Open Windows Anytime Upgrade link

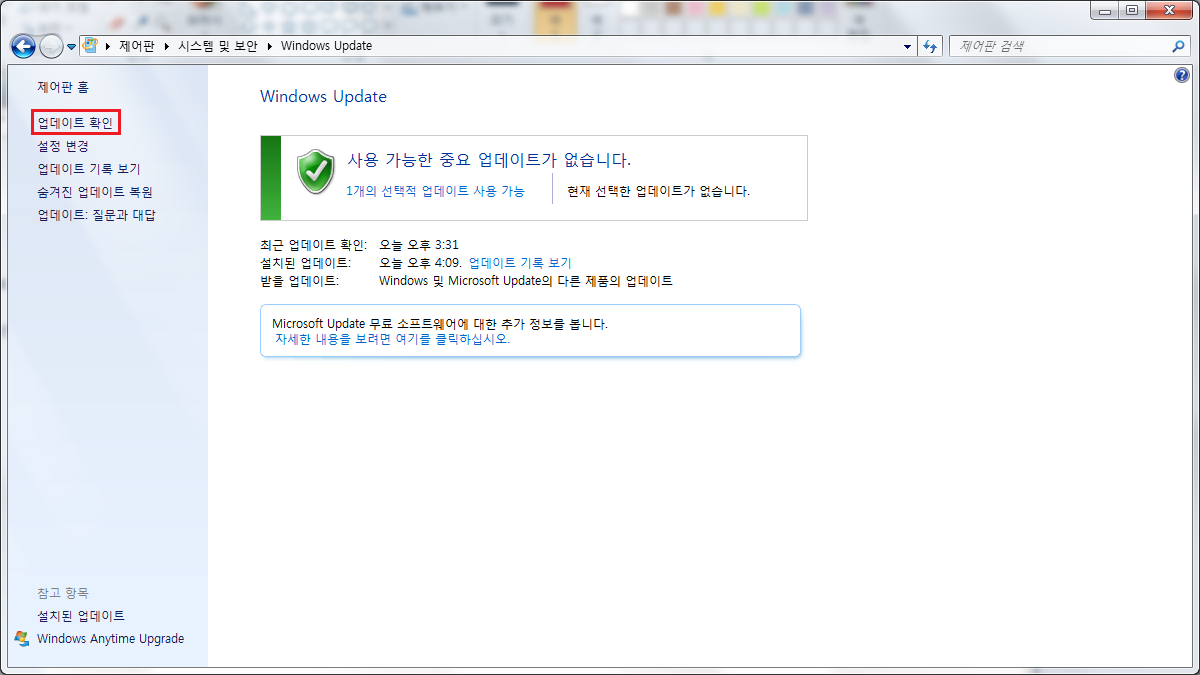[x=111, y=639]
